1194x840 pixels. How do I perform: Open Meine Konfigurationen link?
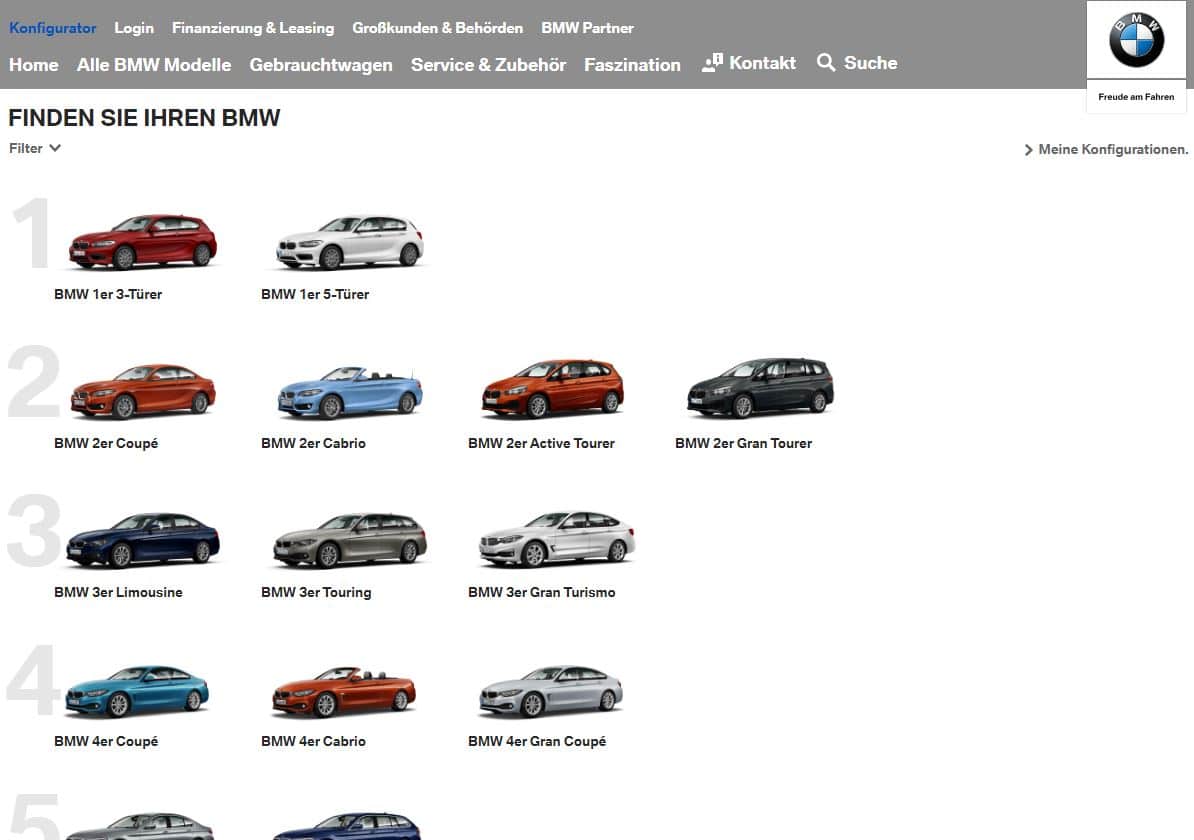tap(1113, 150)
